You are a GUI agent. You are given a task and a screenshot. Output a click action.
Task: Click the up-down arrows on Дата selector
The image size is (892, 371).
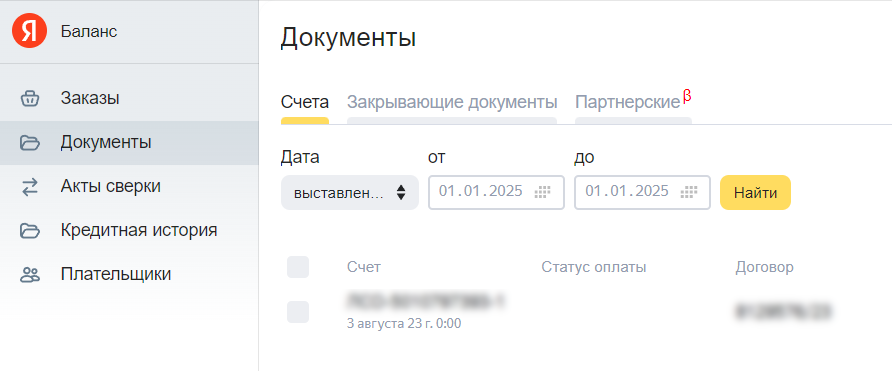(401, 192)
